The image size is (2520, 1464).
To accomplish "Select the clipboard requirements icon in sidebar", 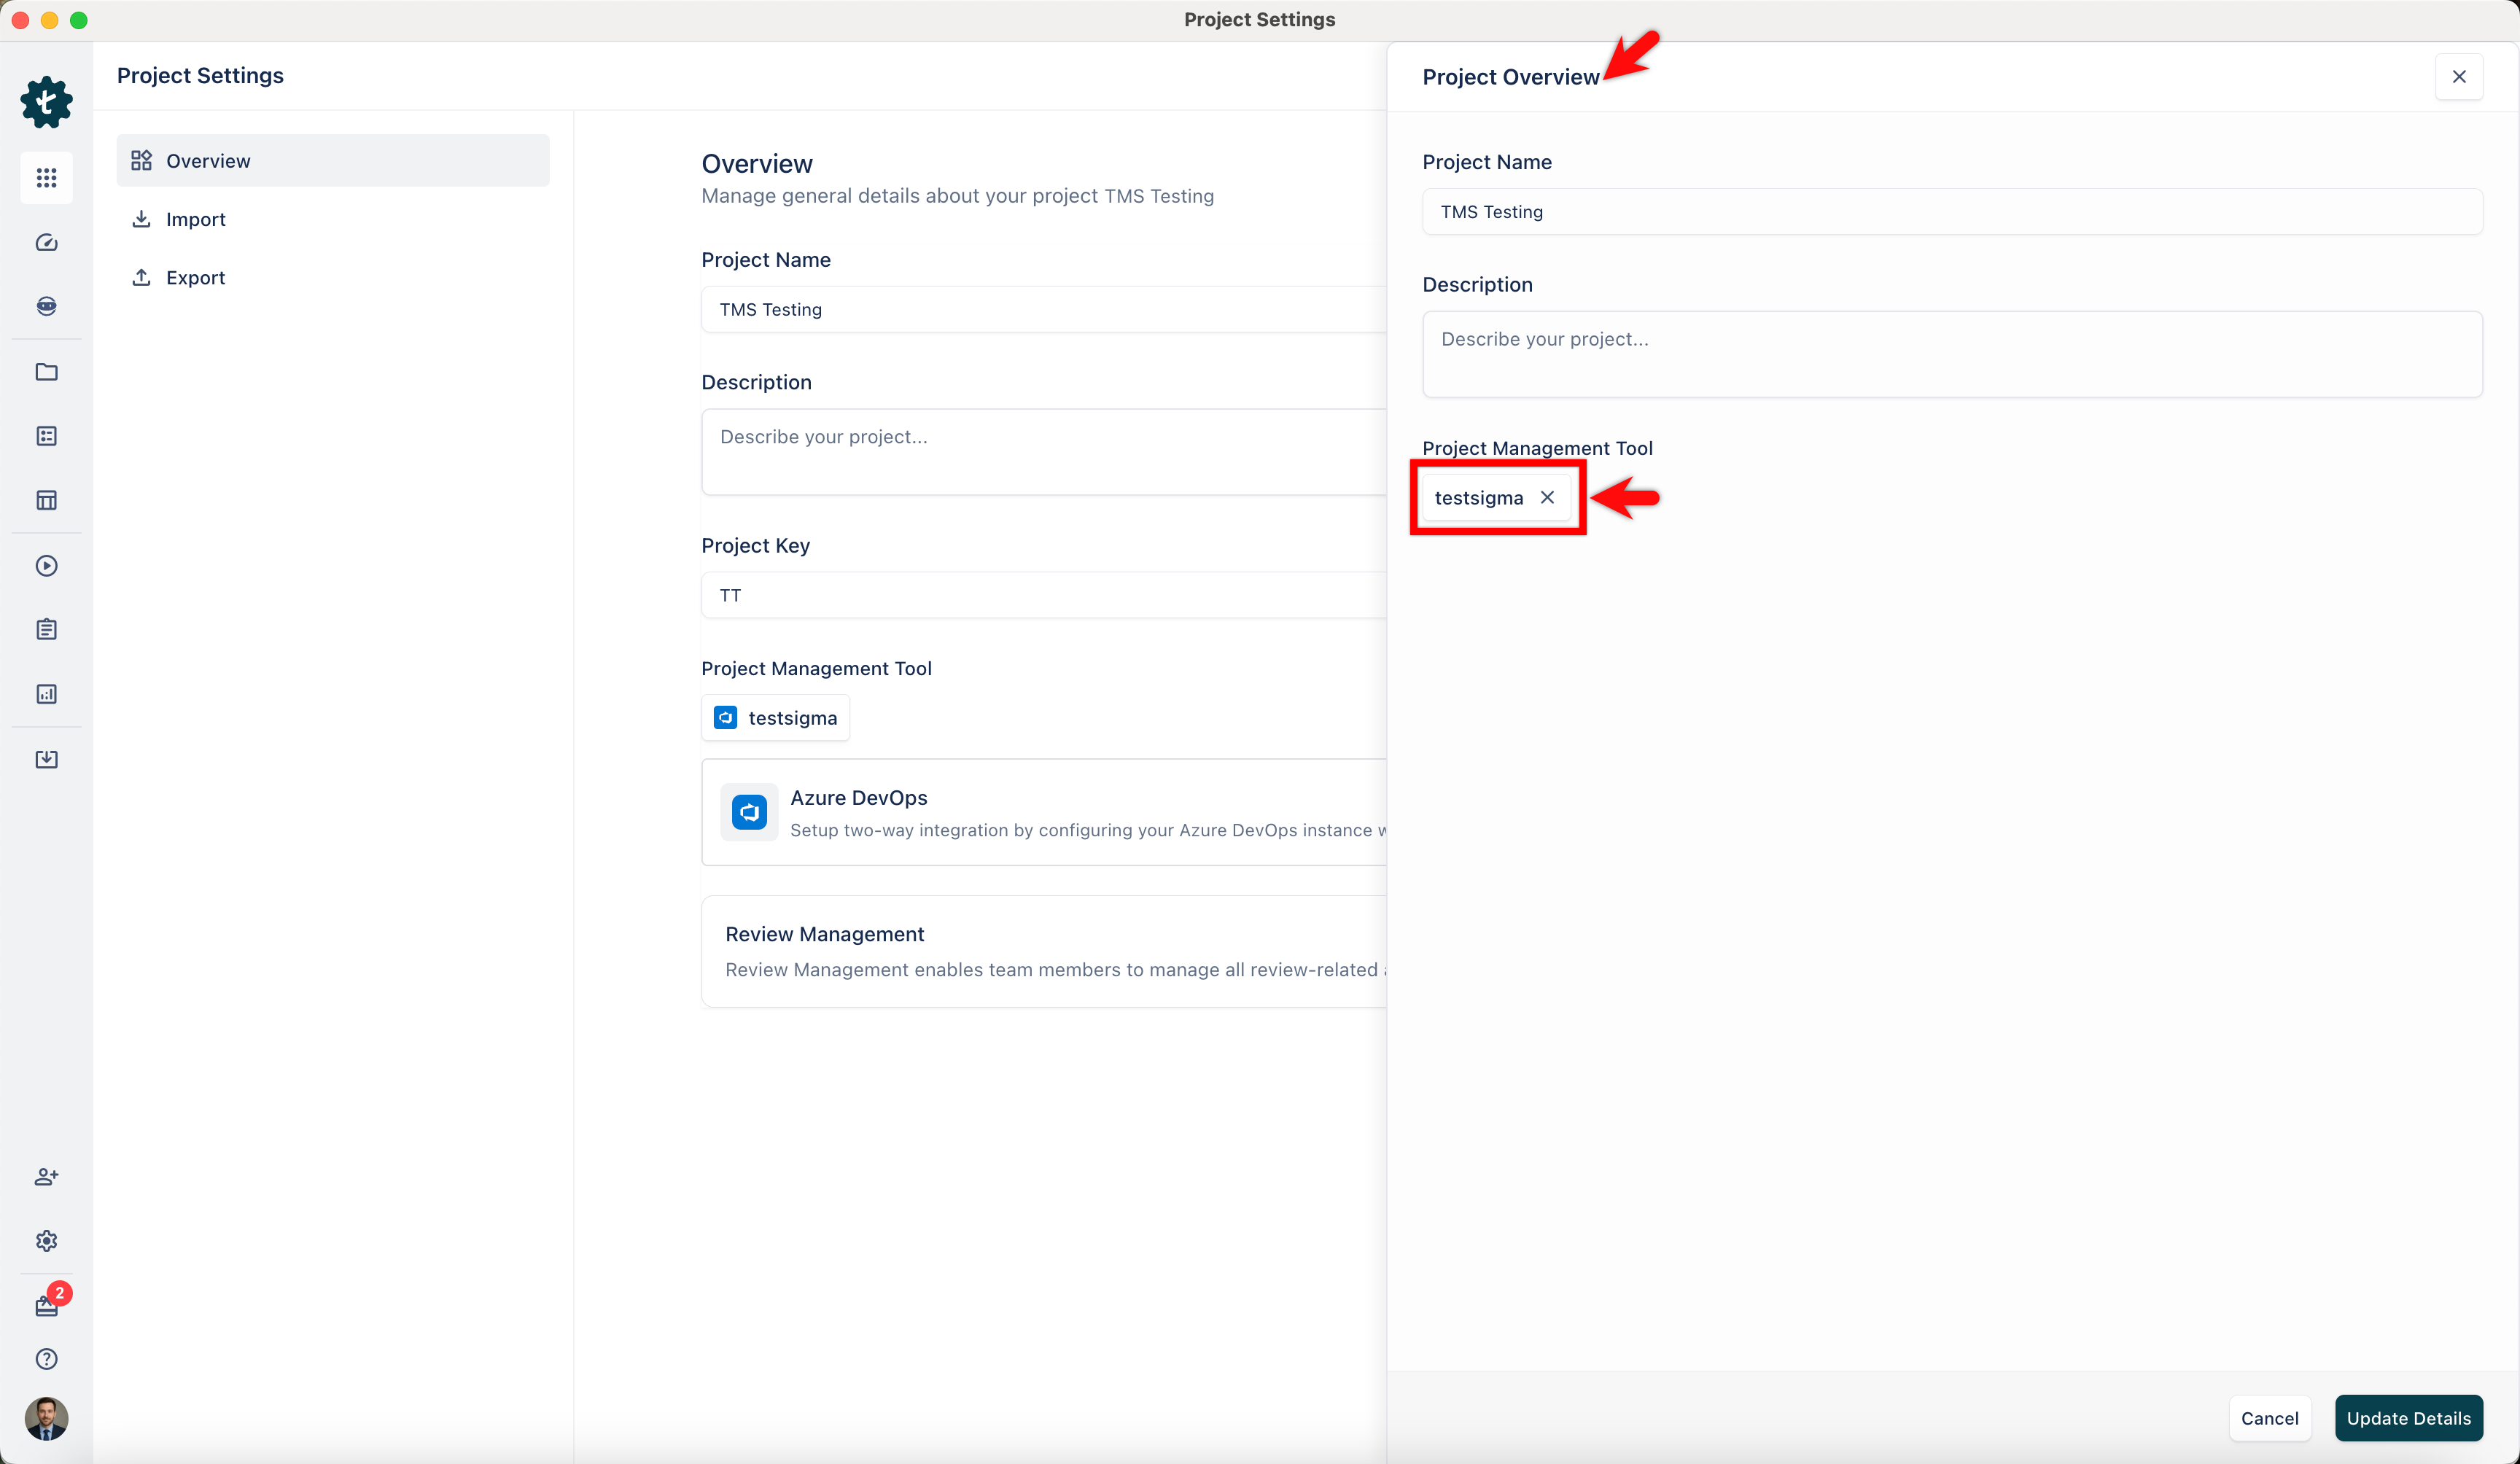I will 46,629.
